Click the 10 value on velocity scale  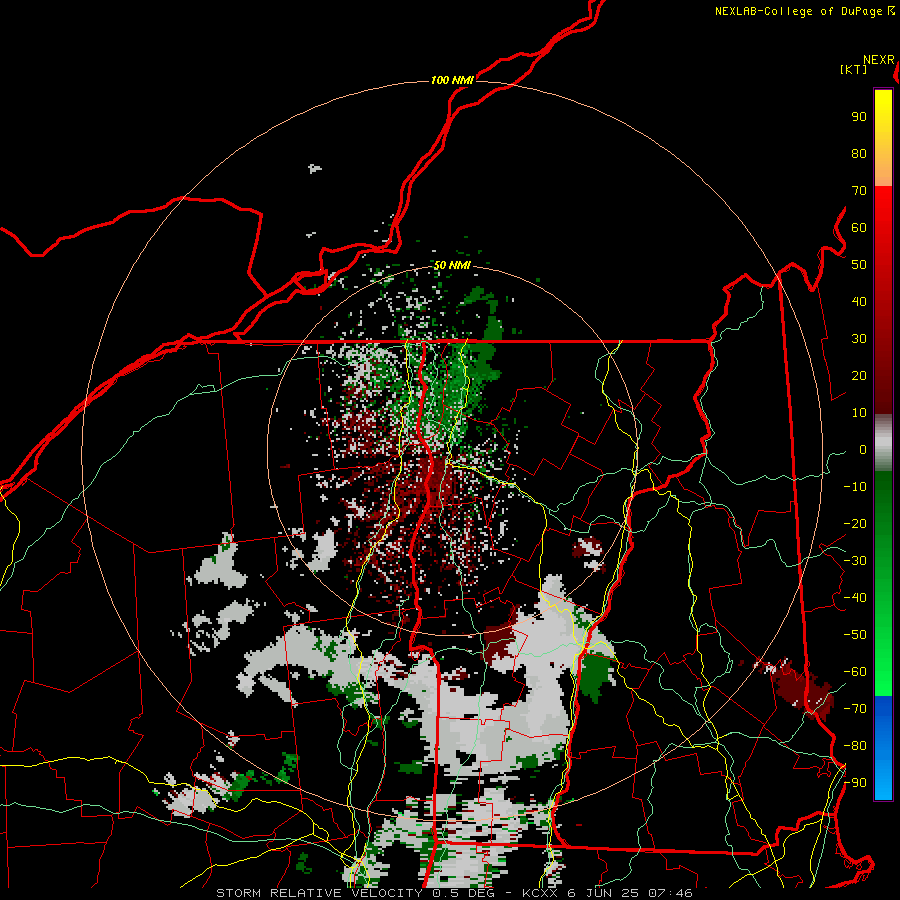tap(859, 413)
